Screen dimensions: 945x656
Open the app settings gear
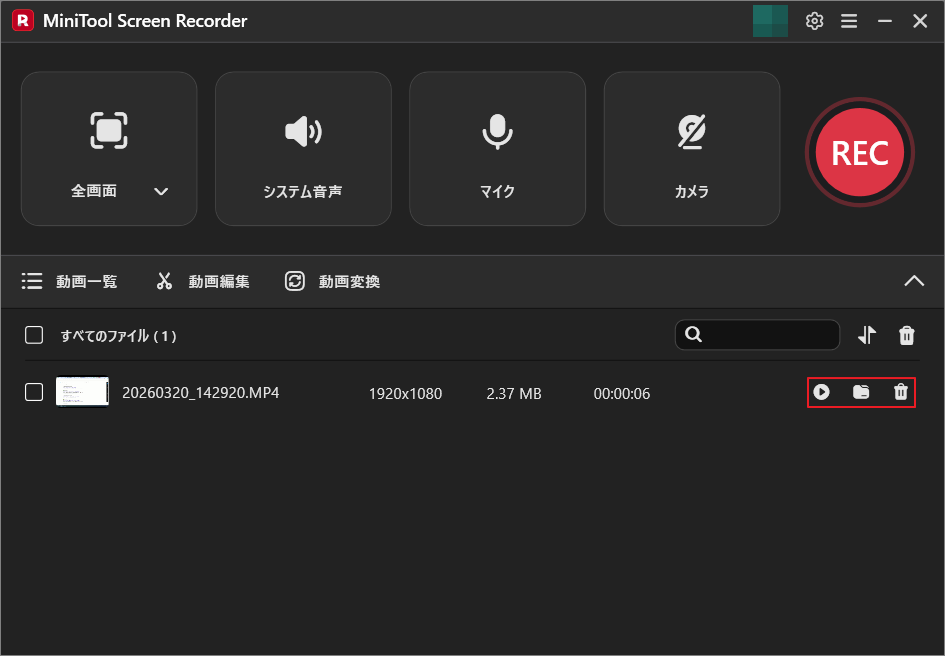(x=814, y=20)
